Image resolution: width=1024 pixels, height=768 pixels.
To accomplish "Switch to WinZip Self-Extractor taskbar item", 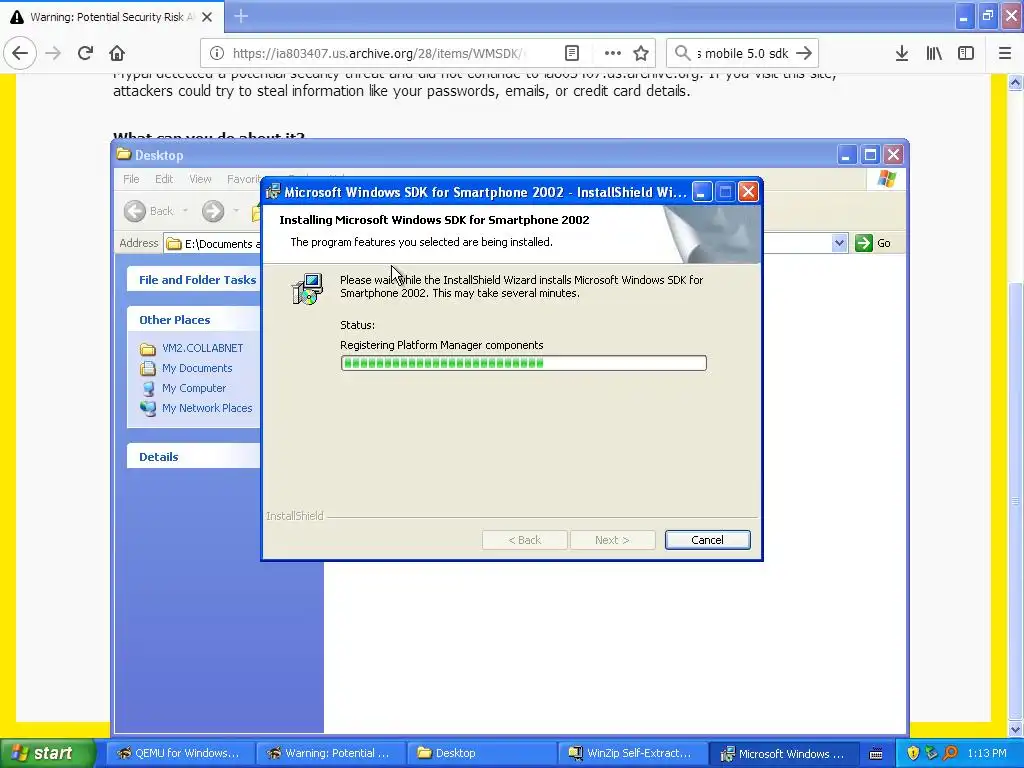I will click(632, 753).
